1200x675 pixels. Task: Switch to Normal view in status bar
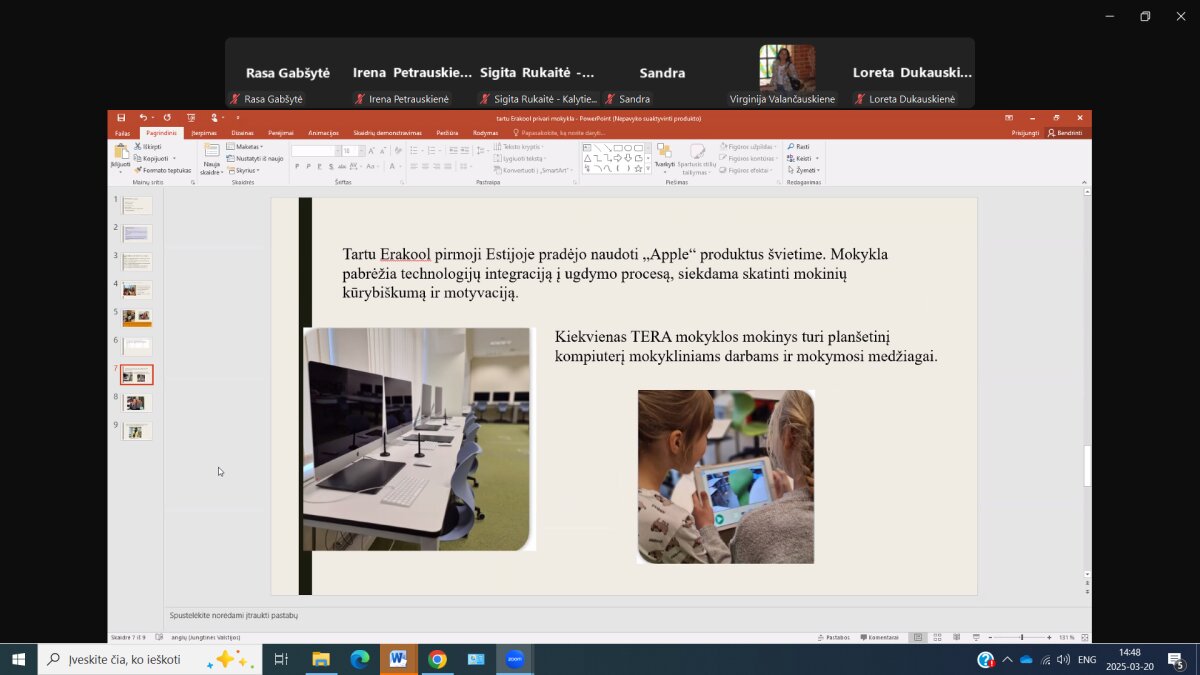point(918,637)
